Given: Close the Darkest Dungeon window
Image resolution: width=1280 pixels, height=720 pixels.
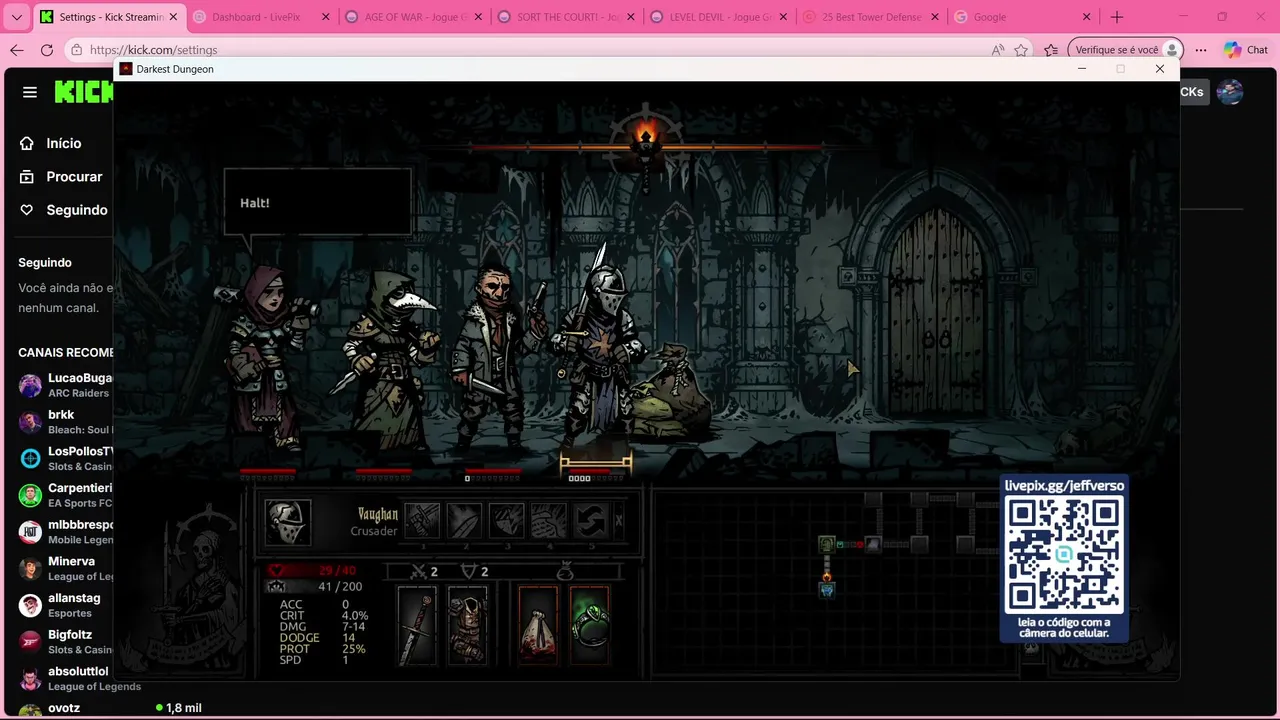Looking at the screenshot, I should click(x=1160, y=69).
